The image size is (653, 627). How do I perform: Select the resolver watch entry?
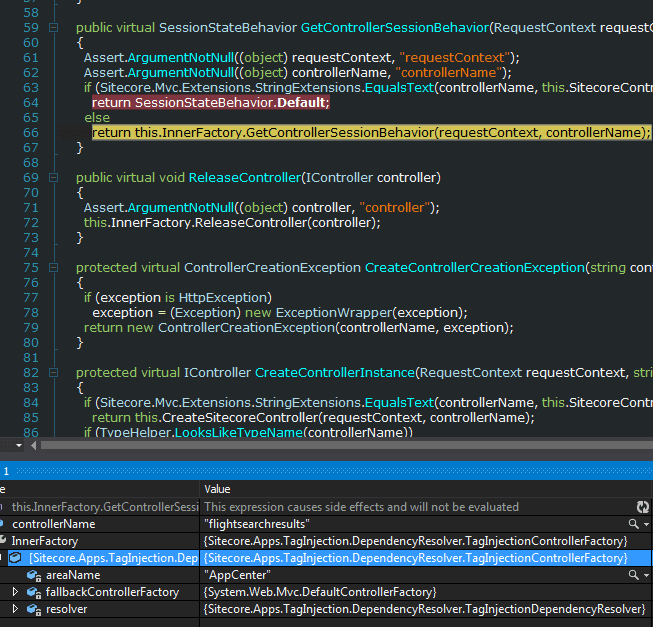point(67,609)
